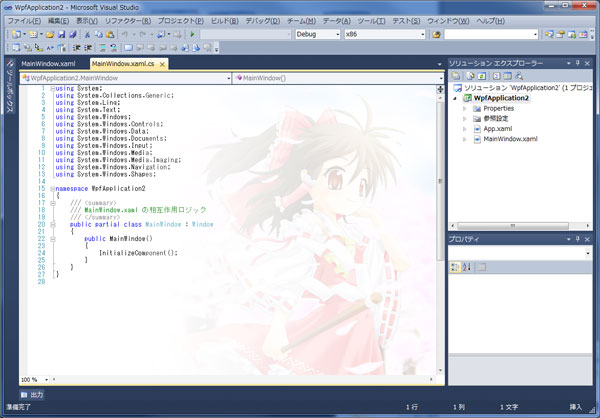The image size is (600, 418).
Task: Click the Increase Indent toolbar icon
Action: pyautogui.click(x=88, y=48)
